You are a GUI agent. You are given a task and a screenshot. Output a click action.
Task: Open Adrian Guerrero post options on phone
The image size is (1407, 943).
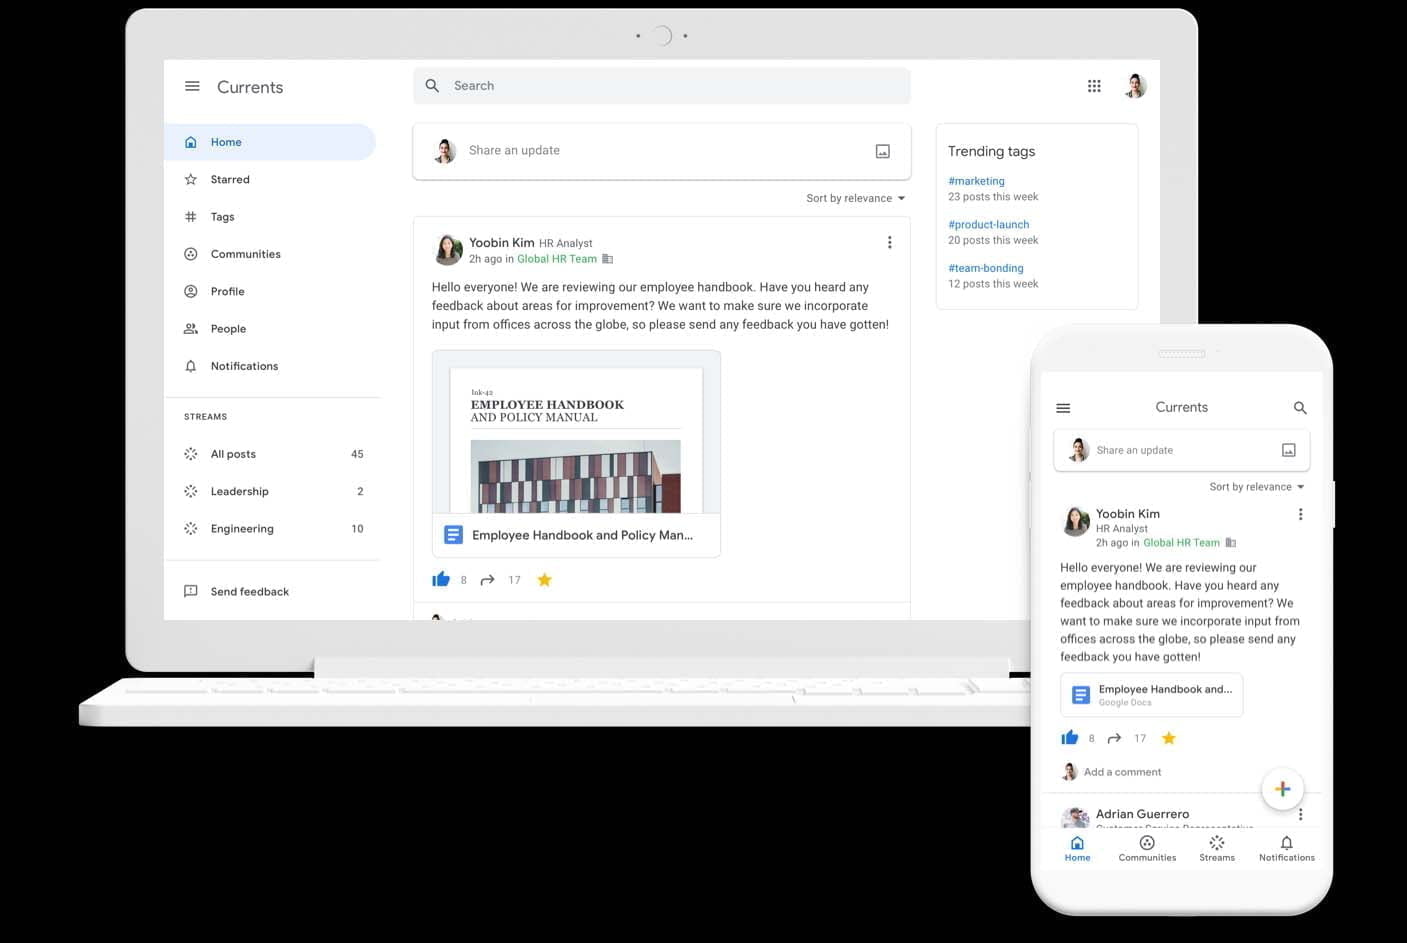tap(1300, 814)
